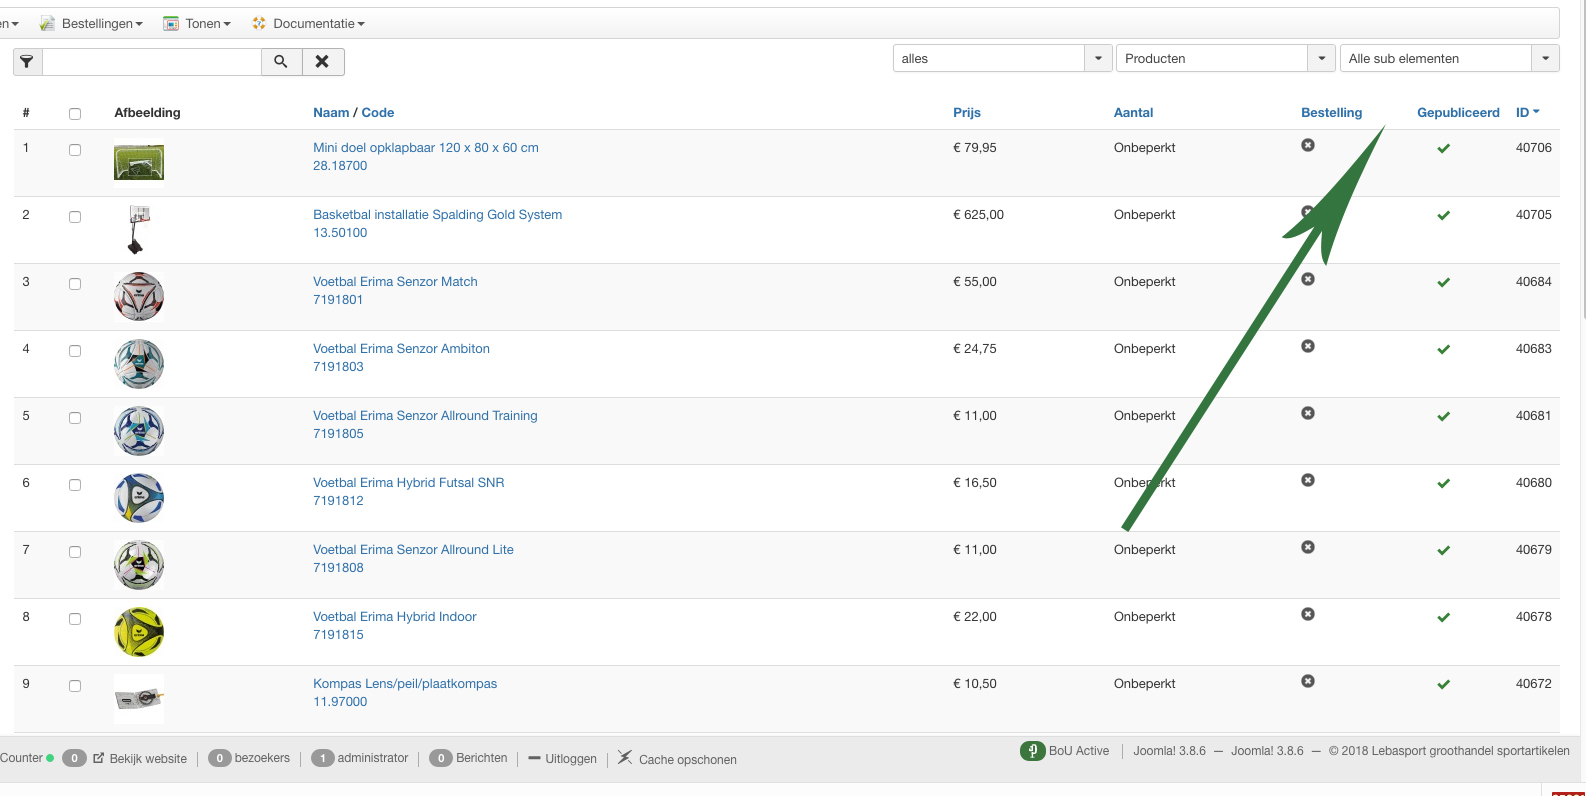Toggle order icon for Voetbal Erima Senzor Ambiton
The width and height of the screenshot is (1586, 796).
(1308, 346)
